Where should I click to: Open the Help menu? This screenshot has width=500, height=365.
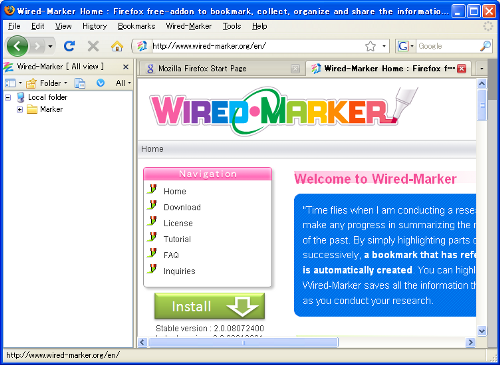click(259, 26)
